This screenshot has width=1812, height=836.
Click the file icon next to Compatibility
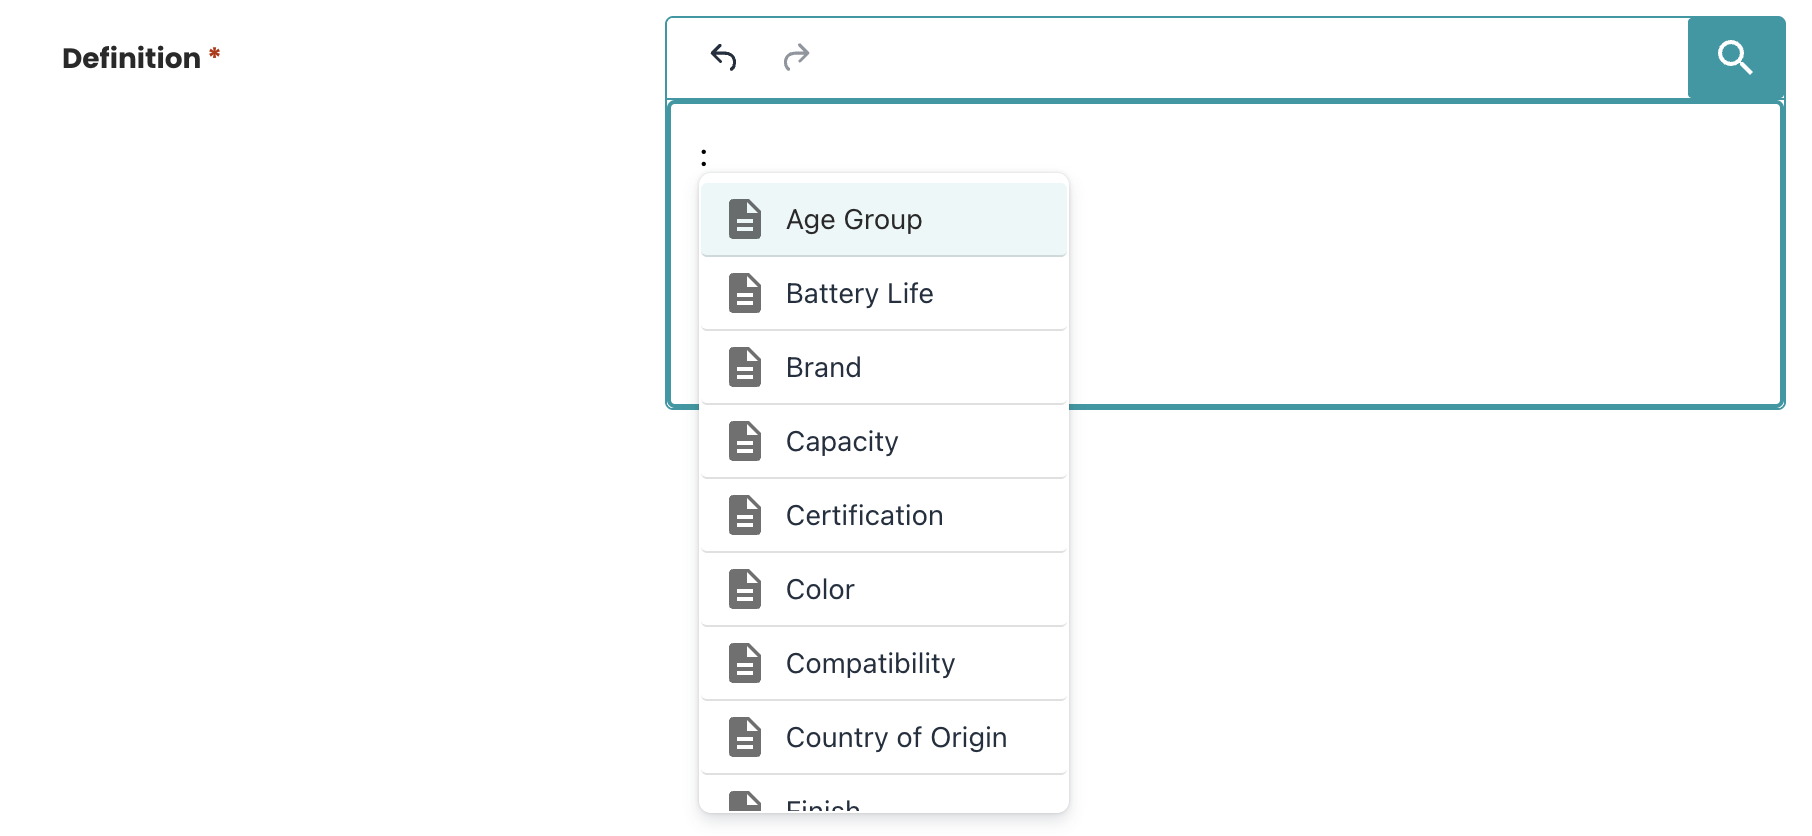(745, 663)
